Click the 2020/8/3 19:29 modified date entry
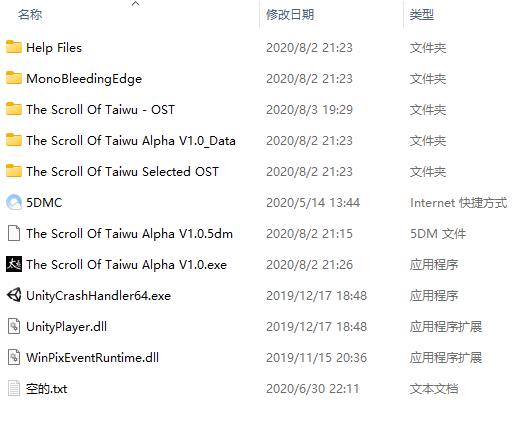The height and width of the screenshot is (427, 512). (x=309, y=109)
